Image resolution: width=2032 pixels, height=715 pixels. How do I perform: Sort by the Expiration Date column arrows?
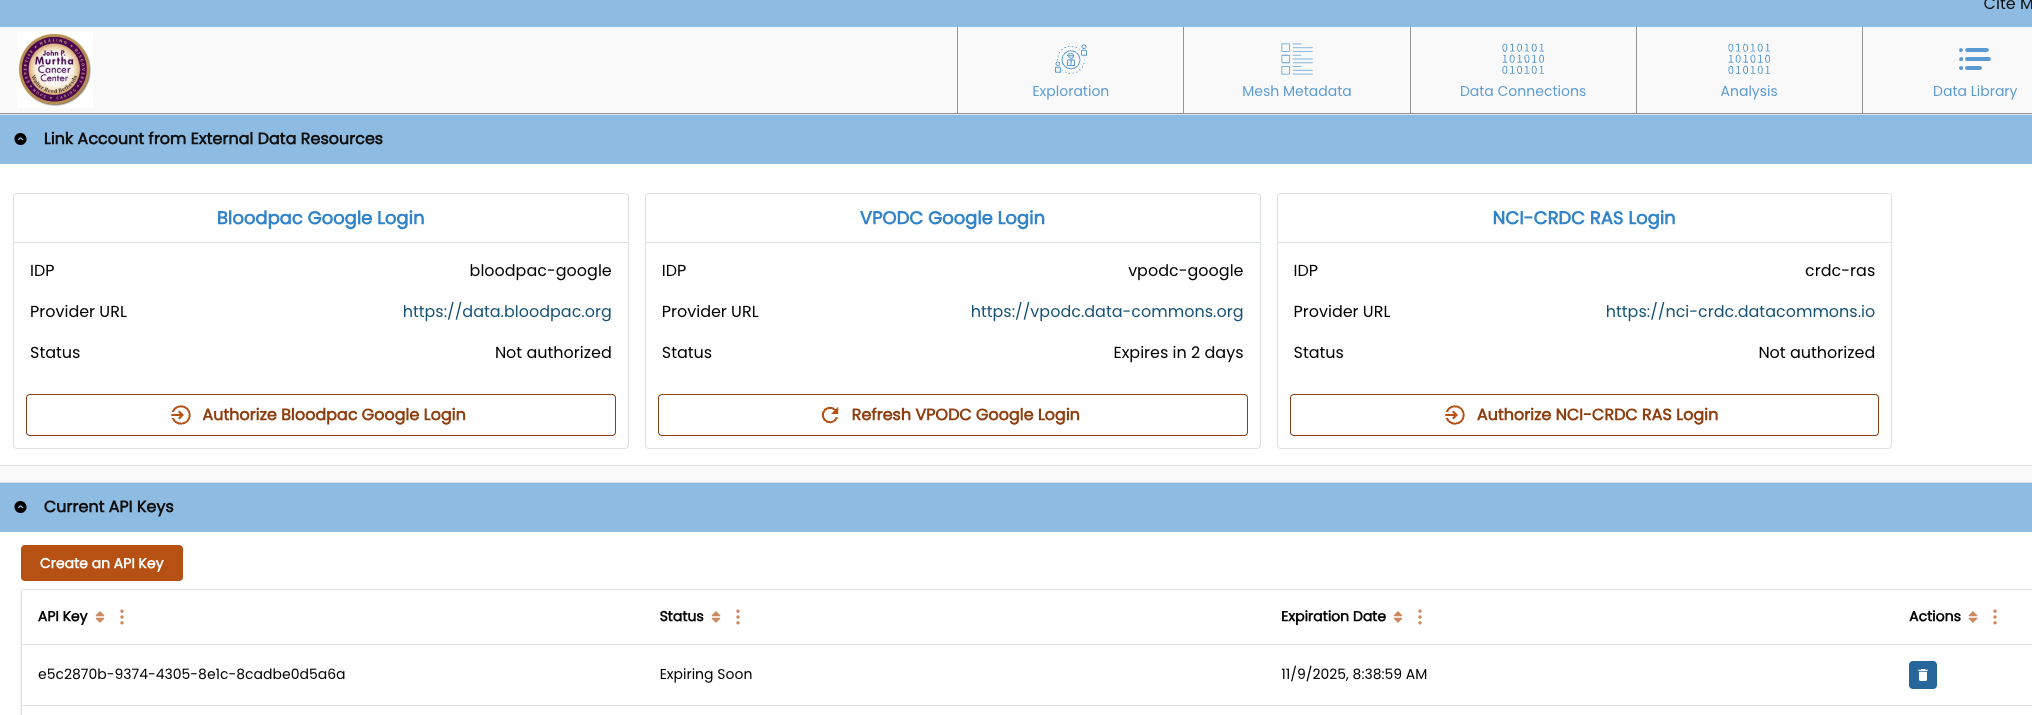pos(1398,617)
